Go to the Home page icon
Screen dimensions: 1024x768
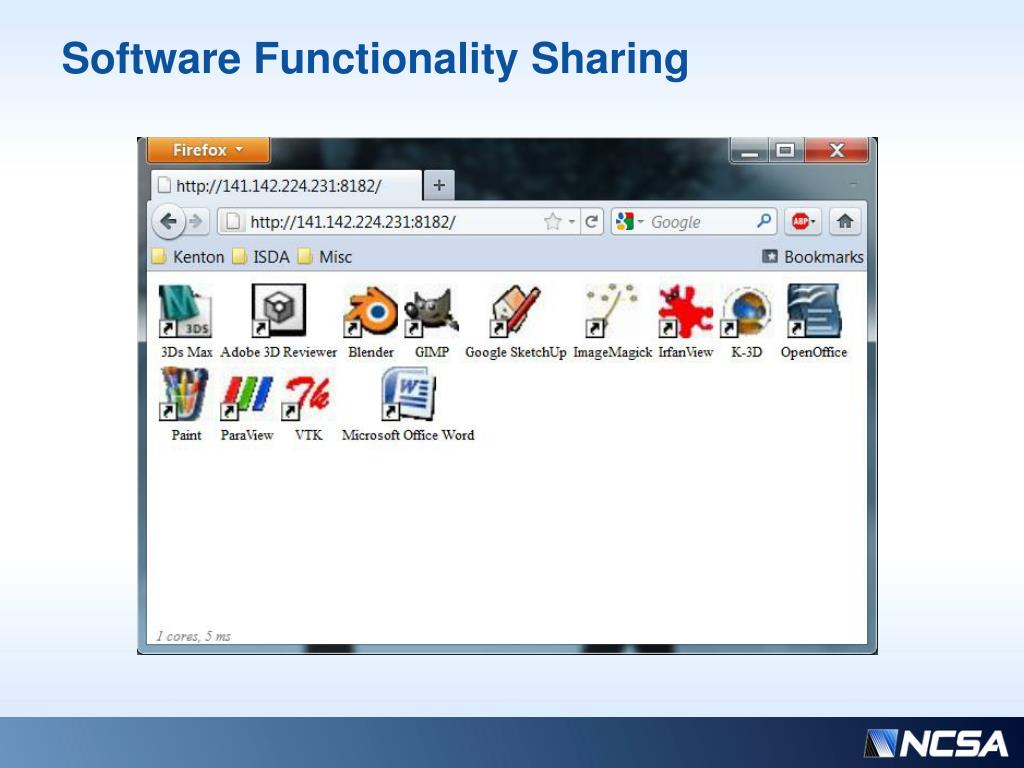(845, 221)
